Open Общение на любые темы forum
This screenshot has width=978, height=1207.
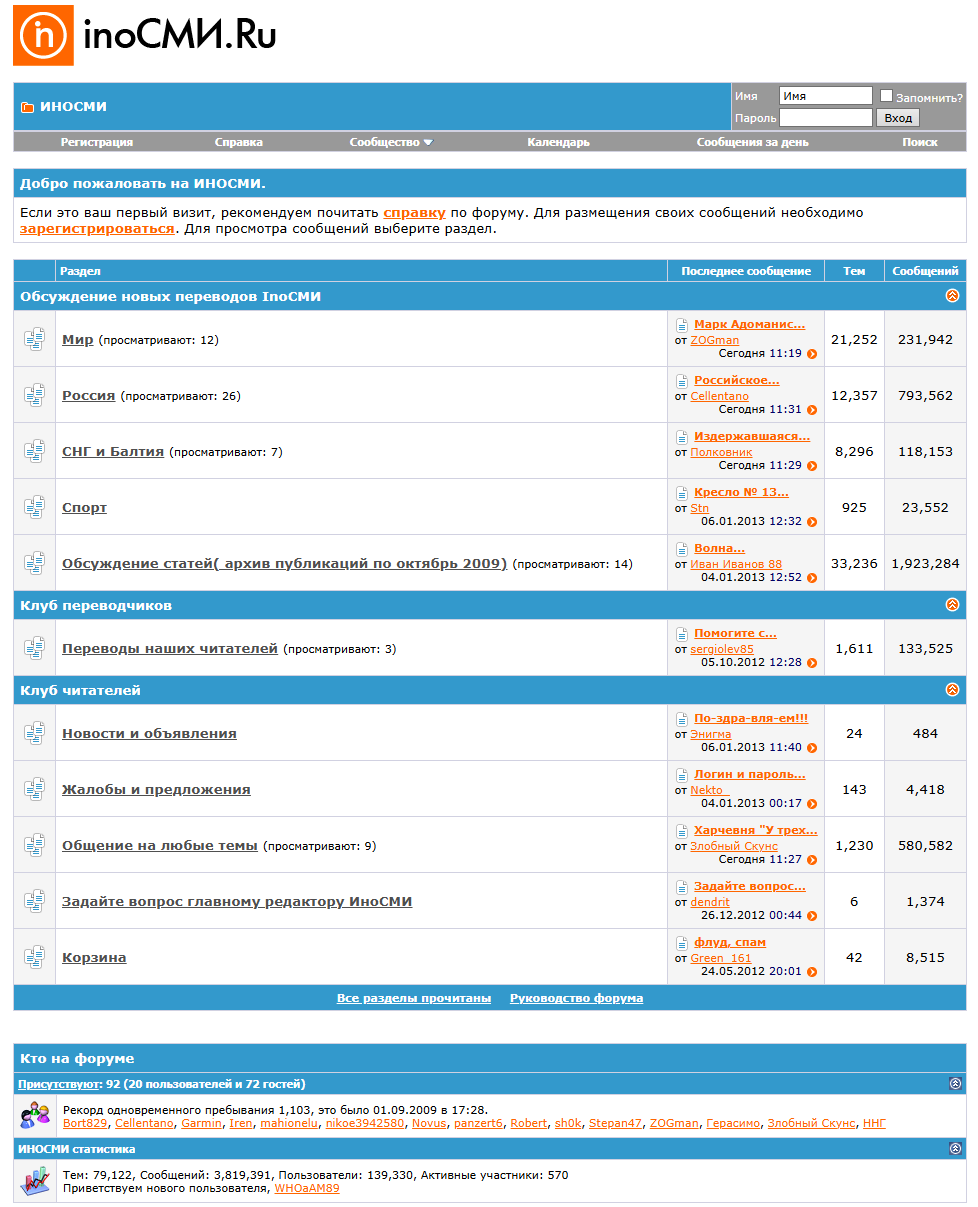tap(160, 846)
